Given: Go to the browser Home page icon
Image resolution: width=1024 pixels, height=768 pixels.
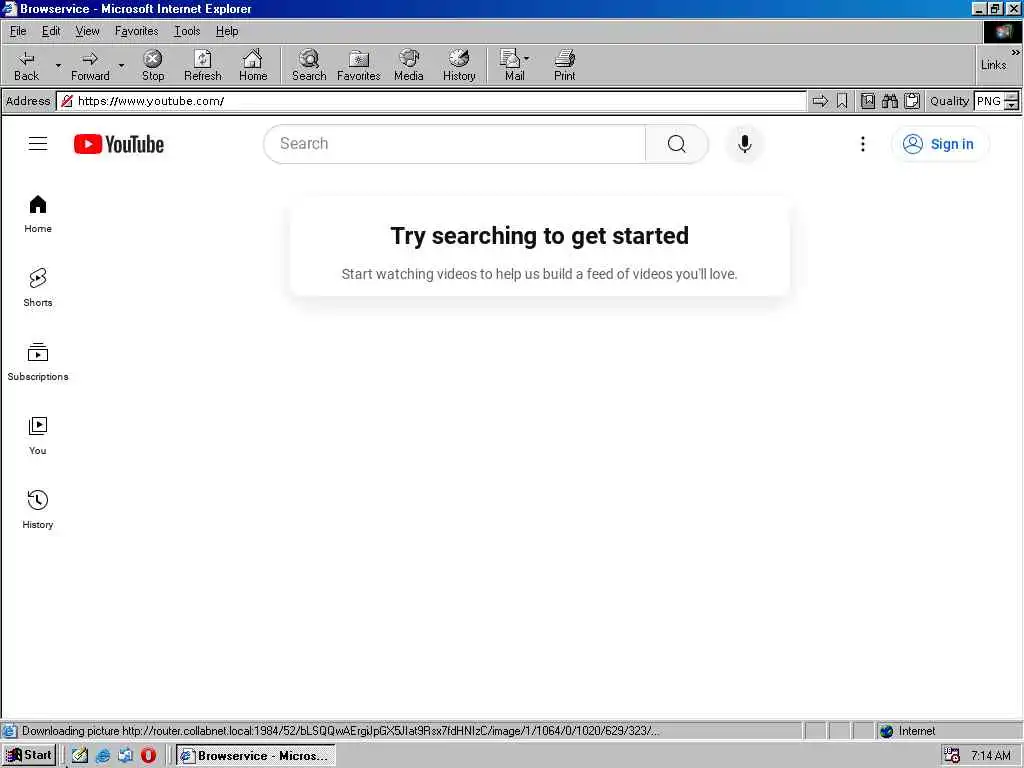Looking at the screenshot, I should tap(253, 66).
